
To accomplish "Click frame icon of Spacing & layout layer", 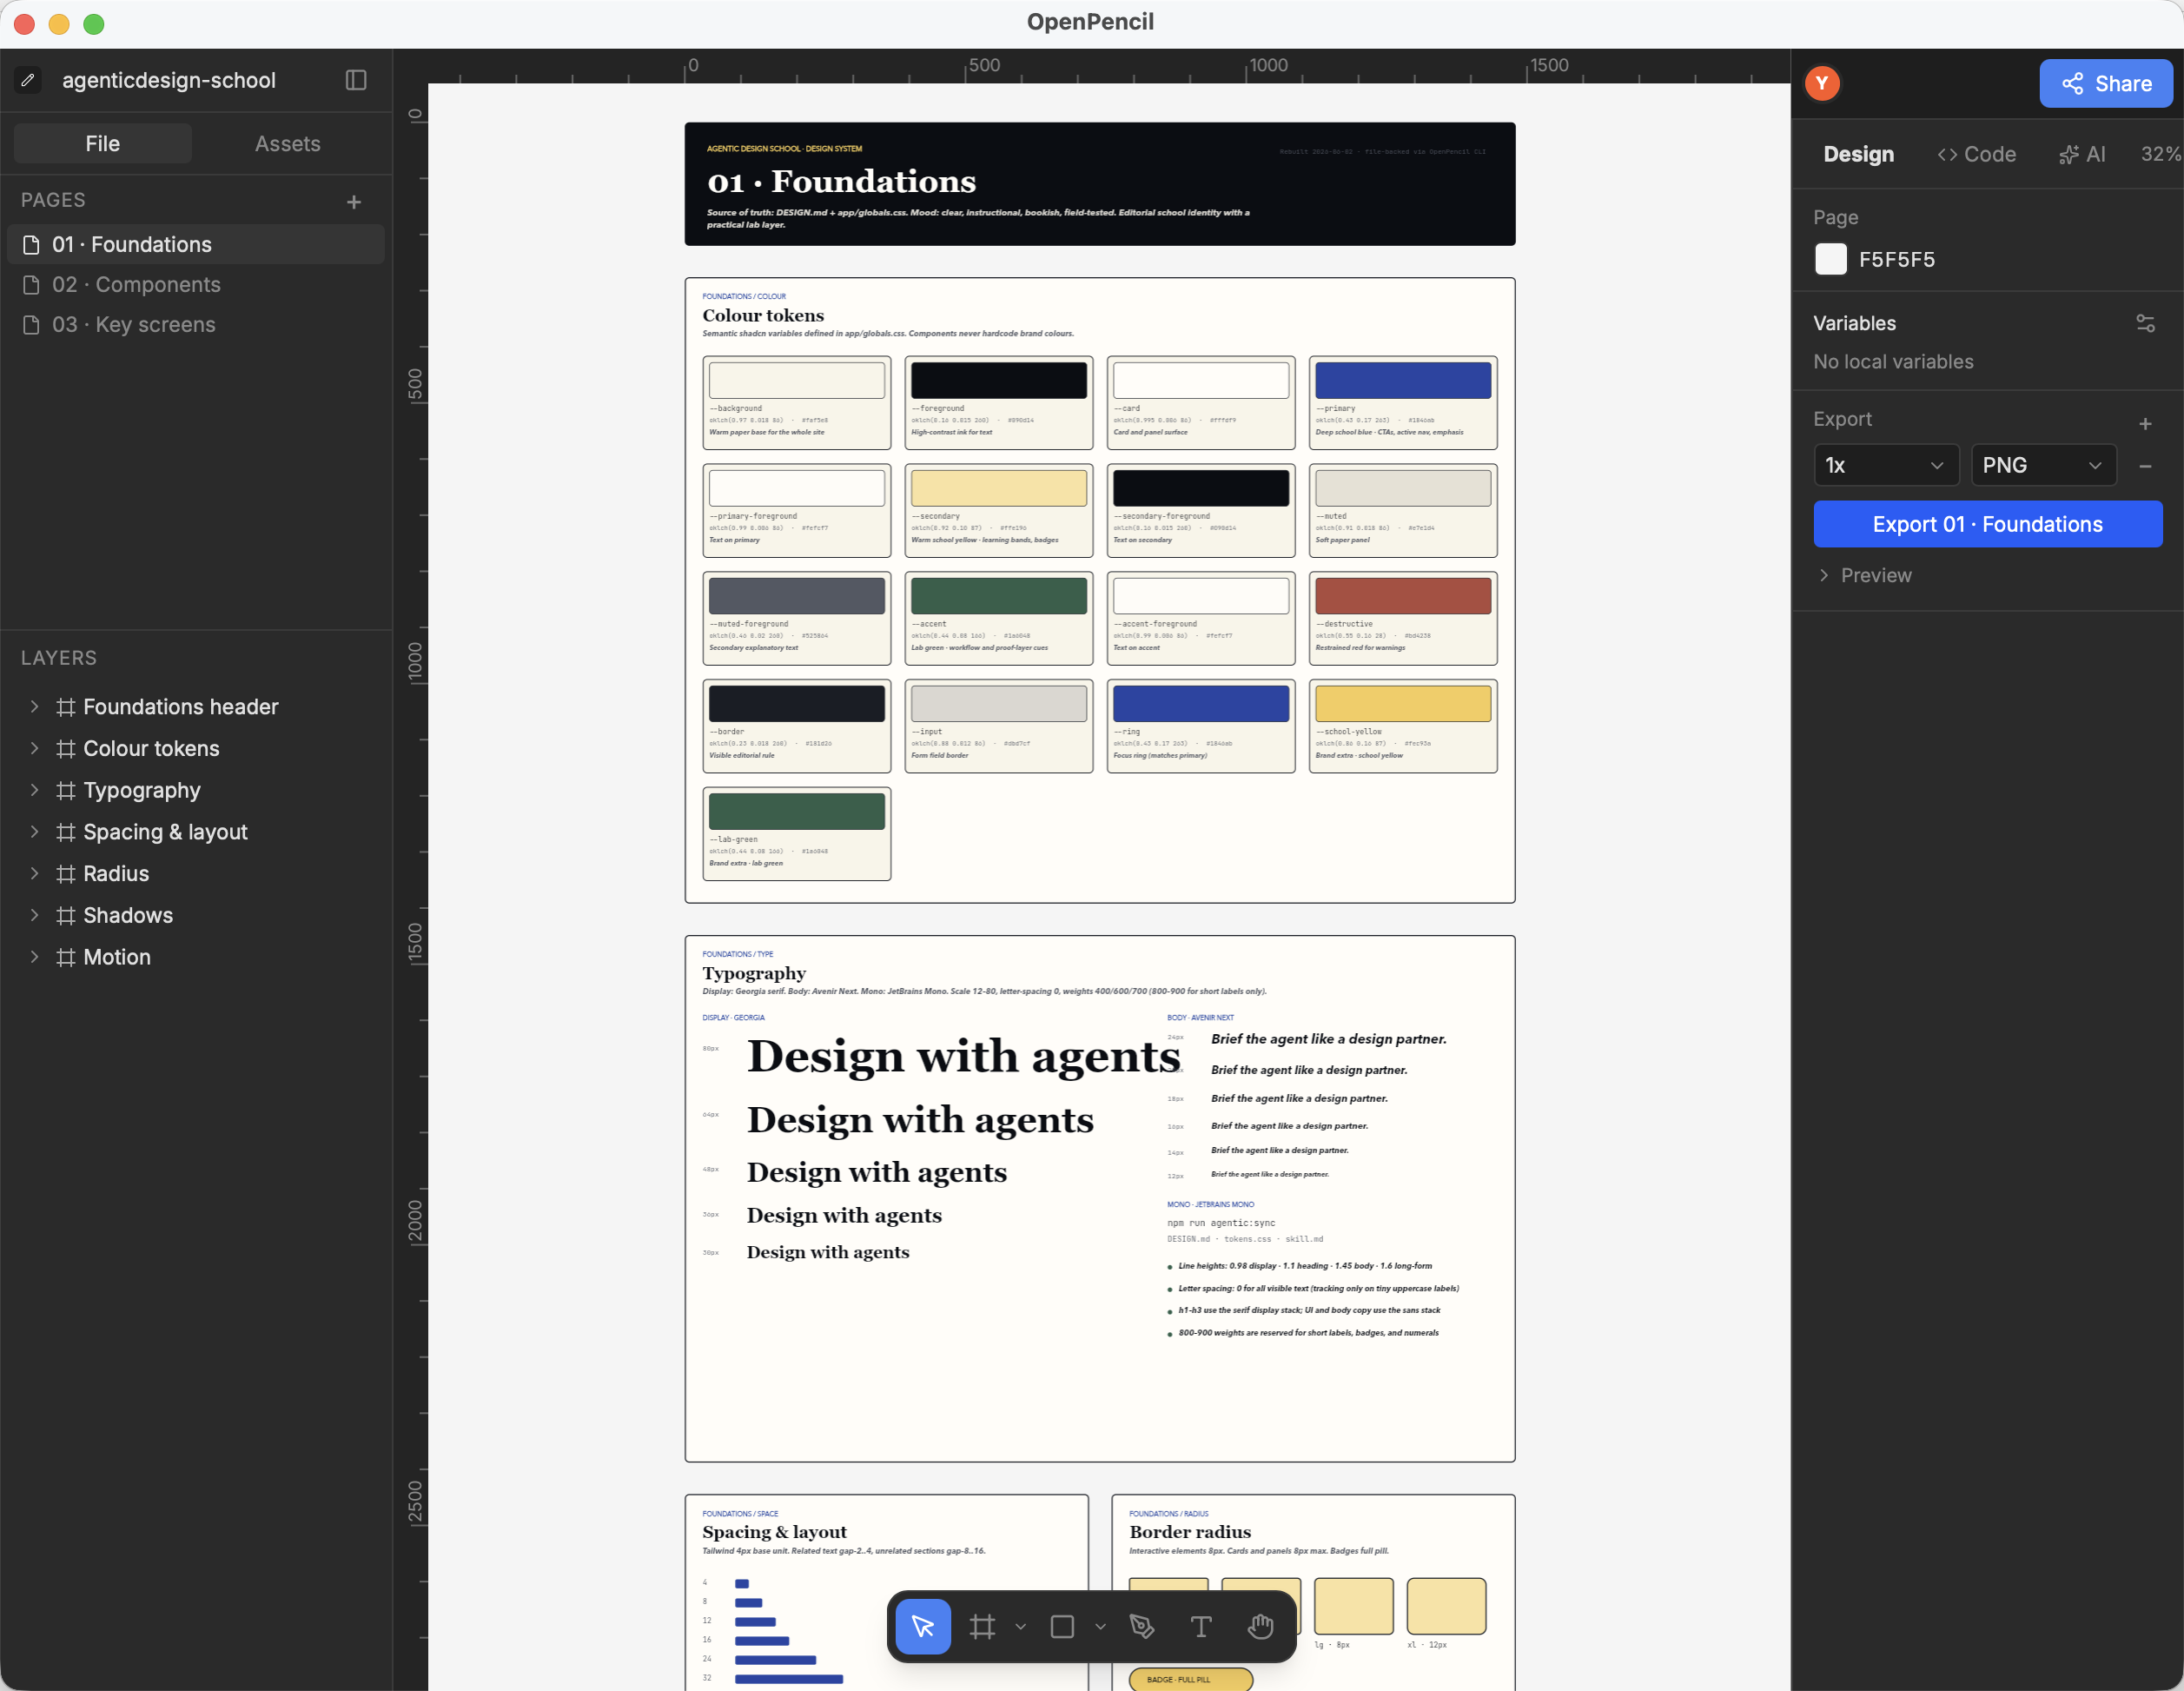I will click(66, 832).
